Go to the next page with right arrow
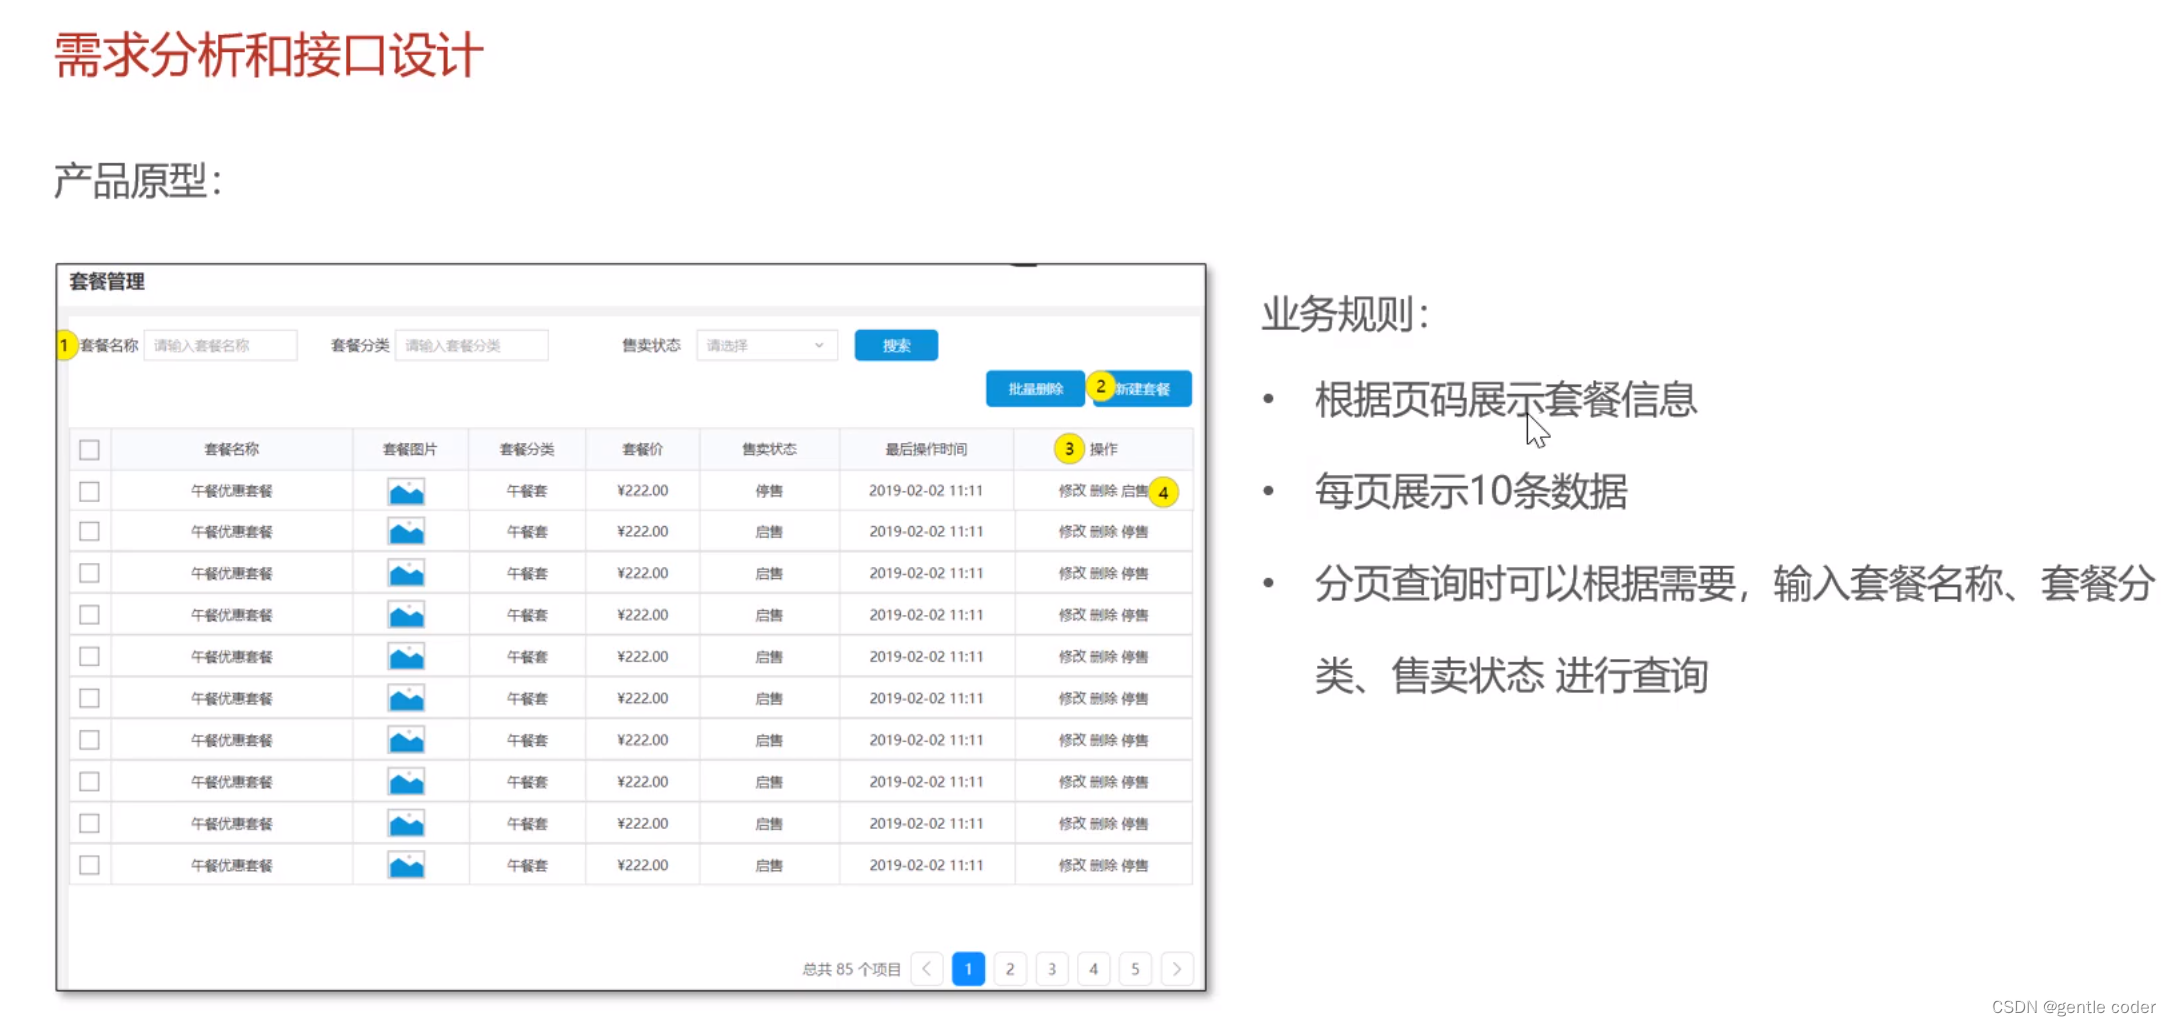 click(x=1177, y=969)
